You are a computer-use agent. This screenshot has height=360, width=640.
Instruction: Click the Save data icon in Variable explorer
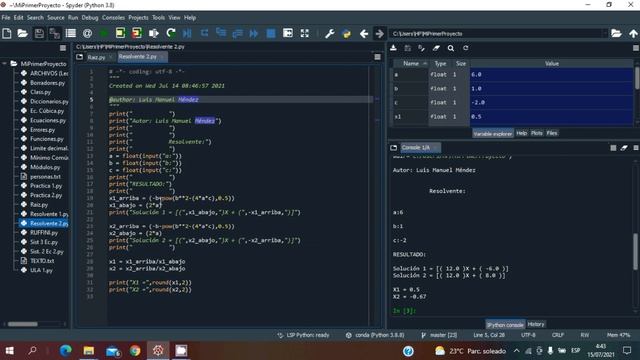(407, 48)
